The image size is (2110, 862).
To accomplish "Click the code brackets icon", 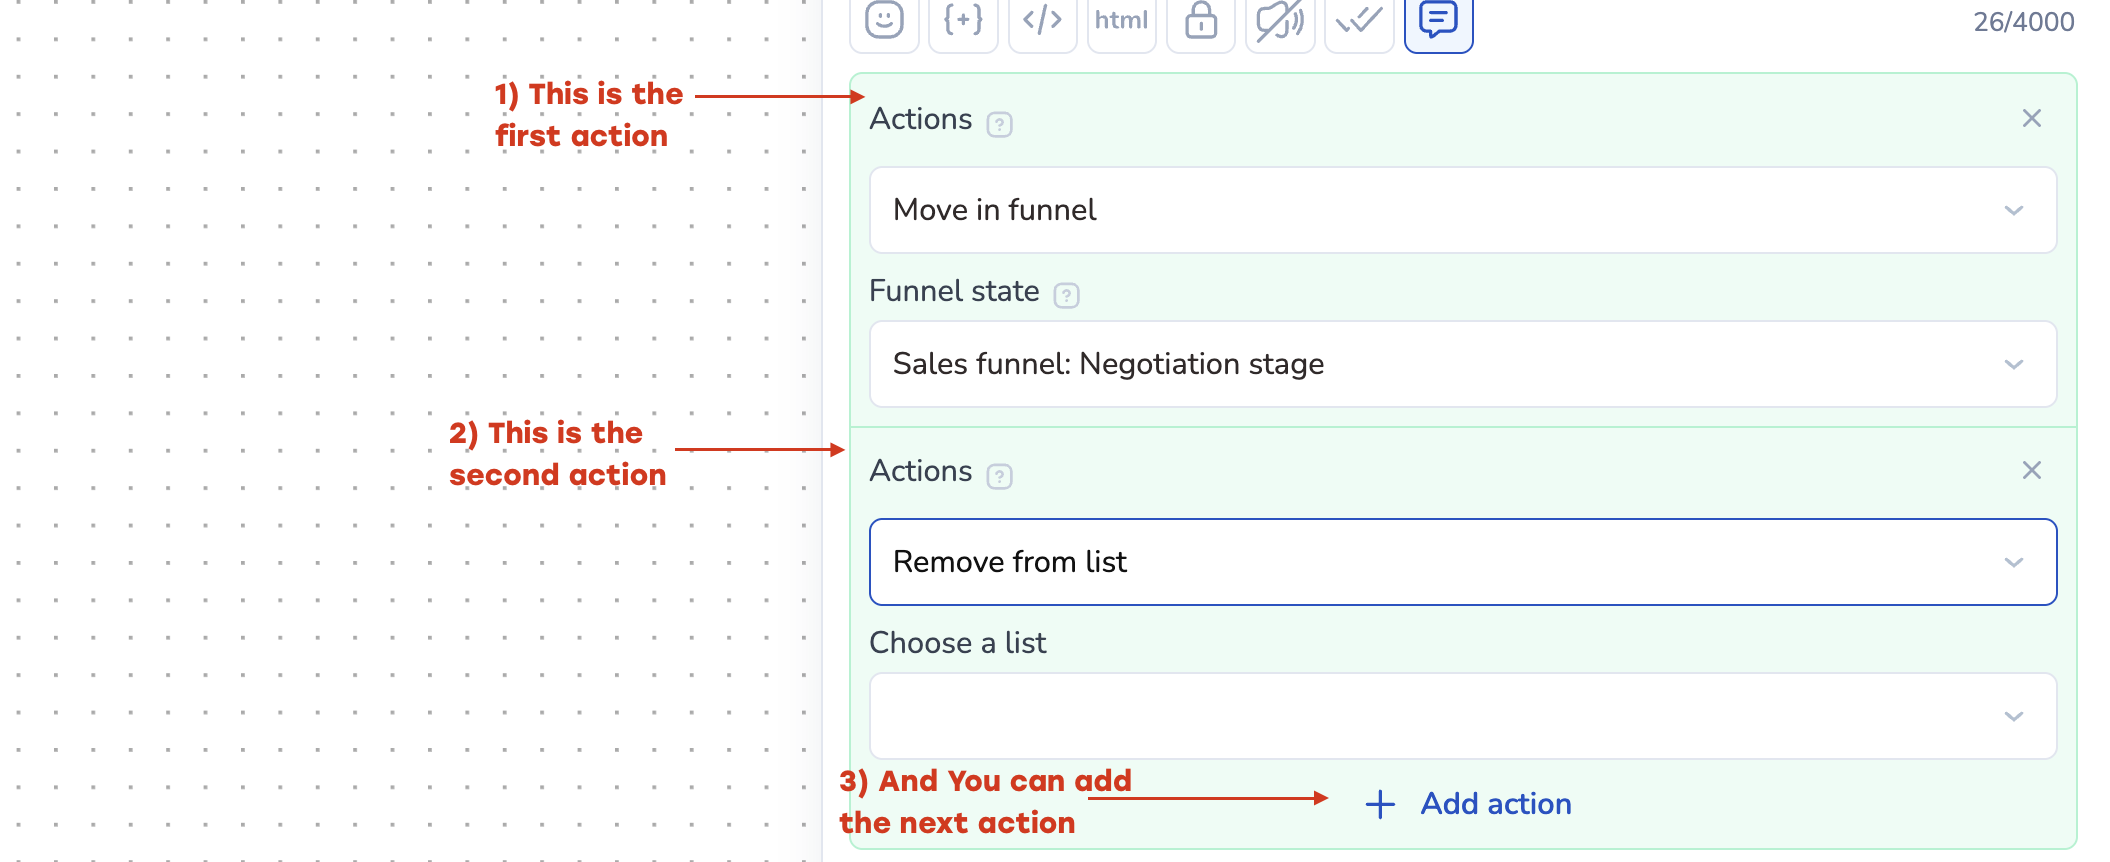I will click(1042, 20).
